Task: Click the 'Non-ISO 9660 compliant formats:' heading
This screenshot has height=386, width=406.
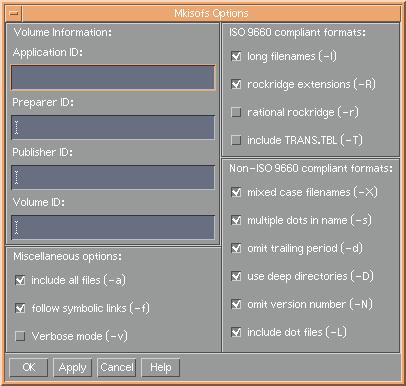Action: click(311, 168)
